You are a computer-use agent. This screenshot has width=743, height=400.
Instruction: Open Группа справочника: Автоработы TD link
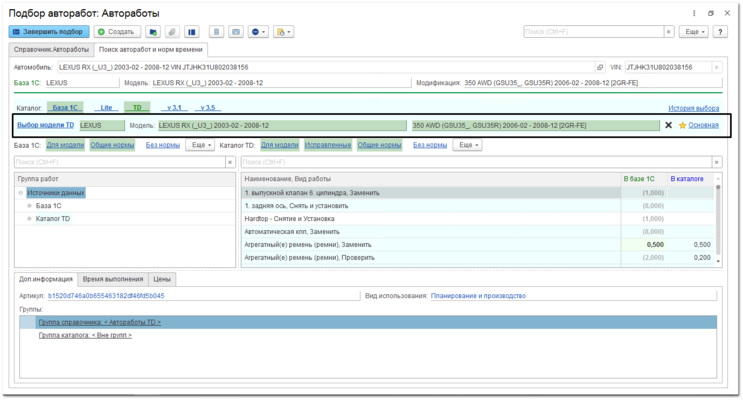[x=100, y=322]
